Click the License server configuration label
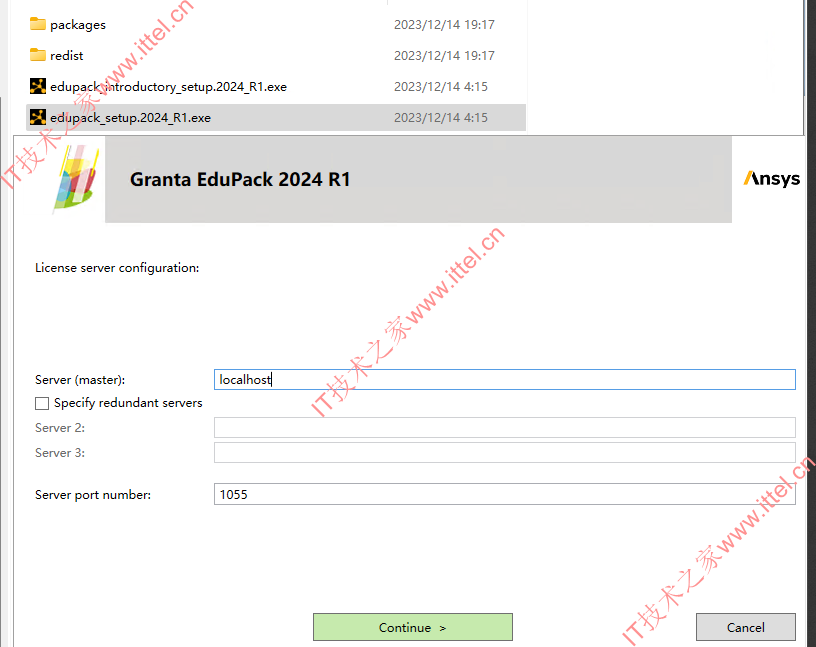Viewport: 816px width, 647px height. pyautogui.click(x=117, y=268)
